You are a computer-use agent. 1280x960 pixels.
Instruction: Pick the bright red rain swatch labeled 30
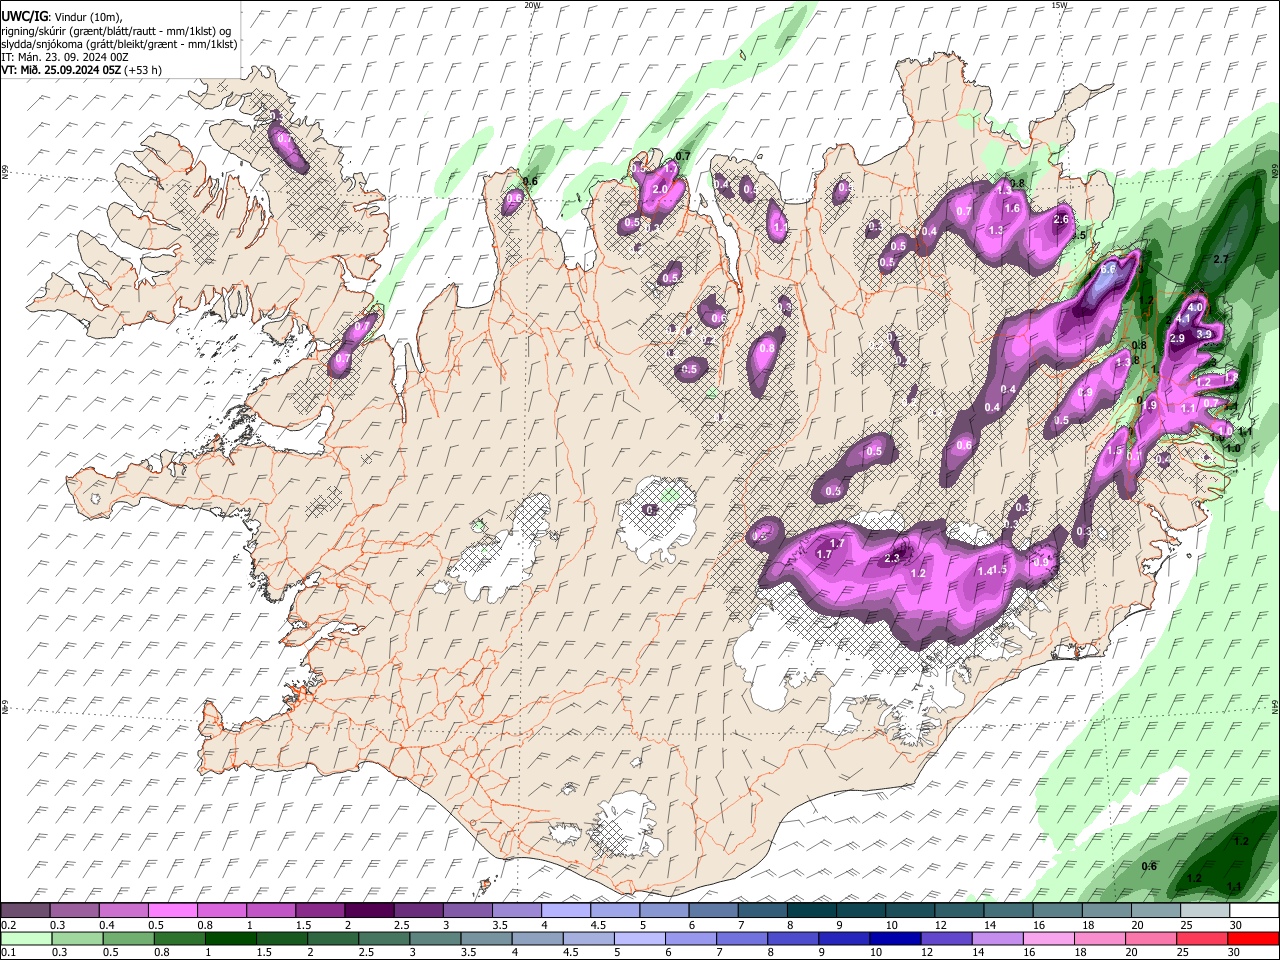pyautogui.click(x=1253, y=939)
